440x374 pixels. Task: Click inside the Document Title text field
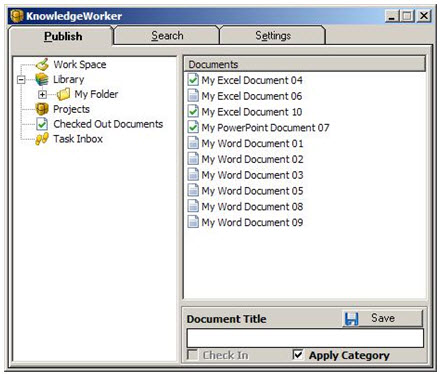(305, 338)
